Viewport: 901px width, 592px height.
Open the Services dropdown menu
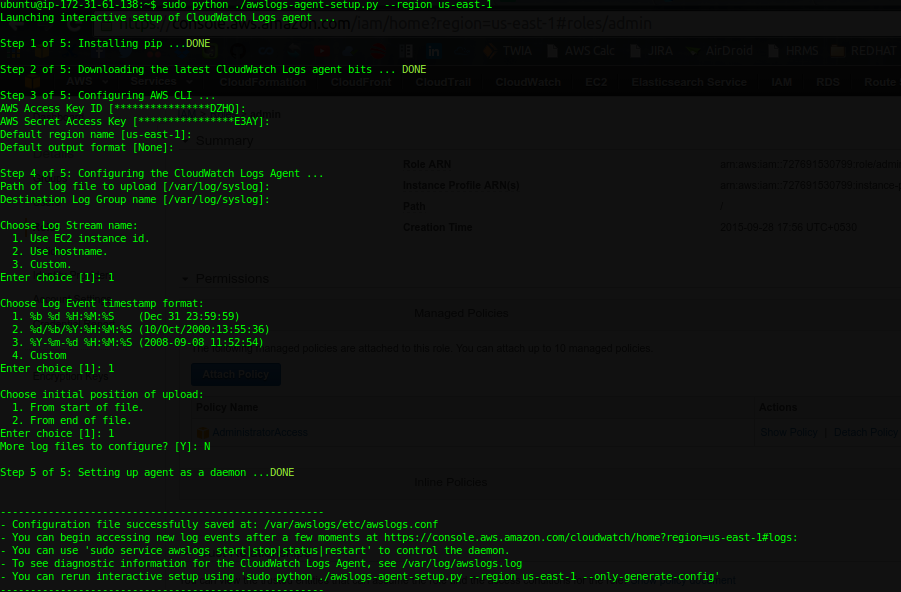(161, 82)
